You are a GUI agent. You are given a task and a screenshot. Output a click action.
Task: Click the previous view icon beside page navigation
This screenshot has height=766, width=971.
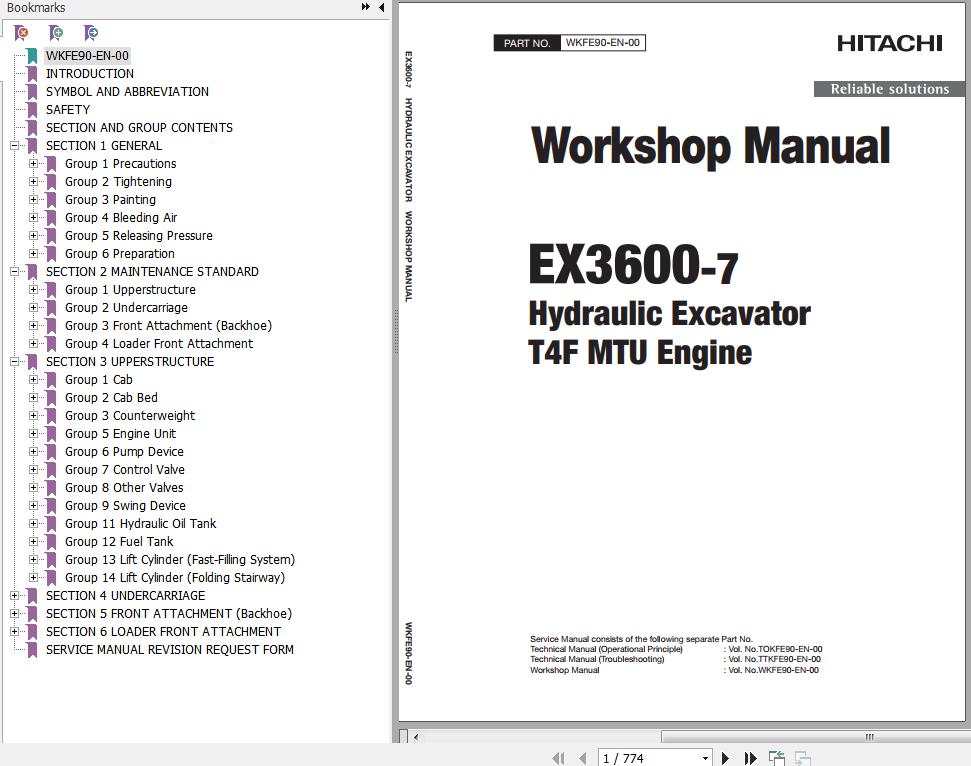777,758
